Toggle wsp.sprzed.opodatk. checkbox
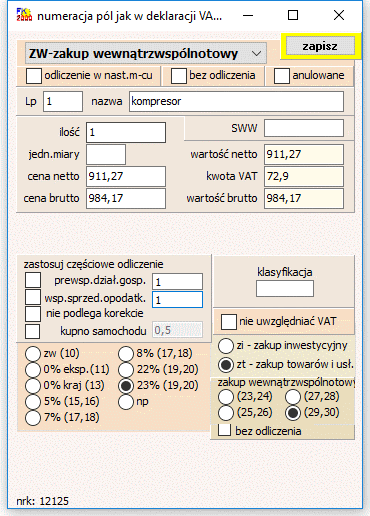 [33, 297]
